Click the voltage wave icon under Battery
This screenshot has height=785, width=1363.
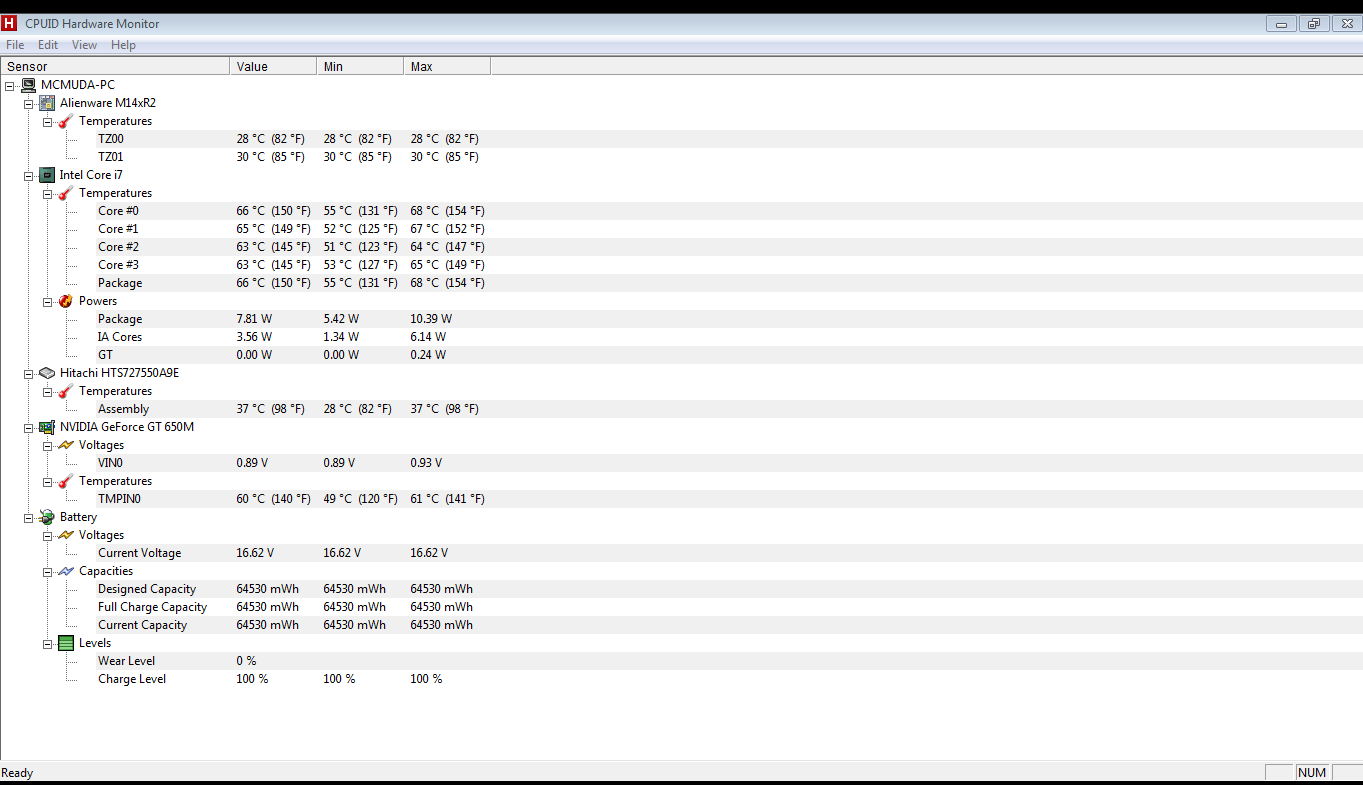66,535
